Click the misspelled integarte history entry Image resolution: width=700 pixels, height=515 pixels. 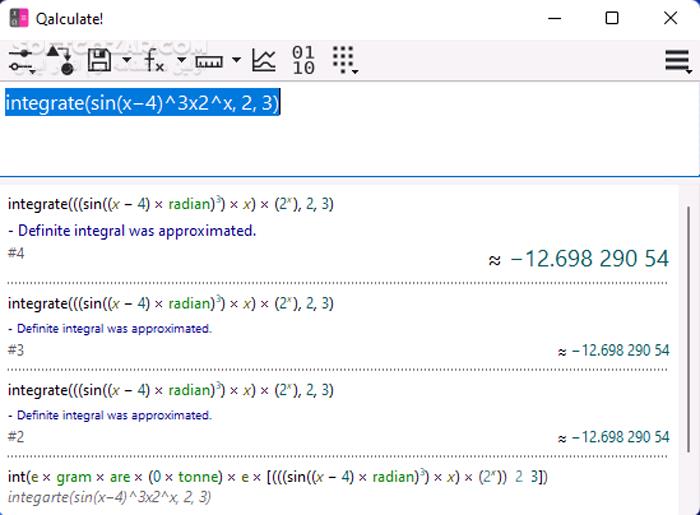[x=109, y=496]
